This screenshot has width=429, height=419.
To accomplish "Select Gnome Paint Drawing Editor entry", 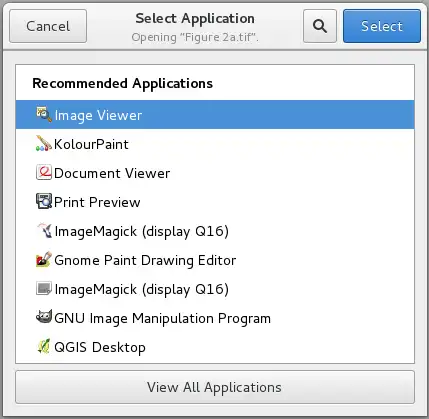I will point(215,260).
